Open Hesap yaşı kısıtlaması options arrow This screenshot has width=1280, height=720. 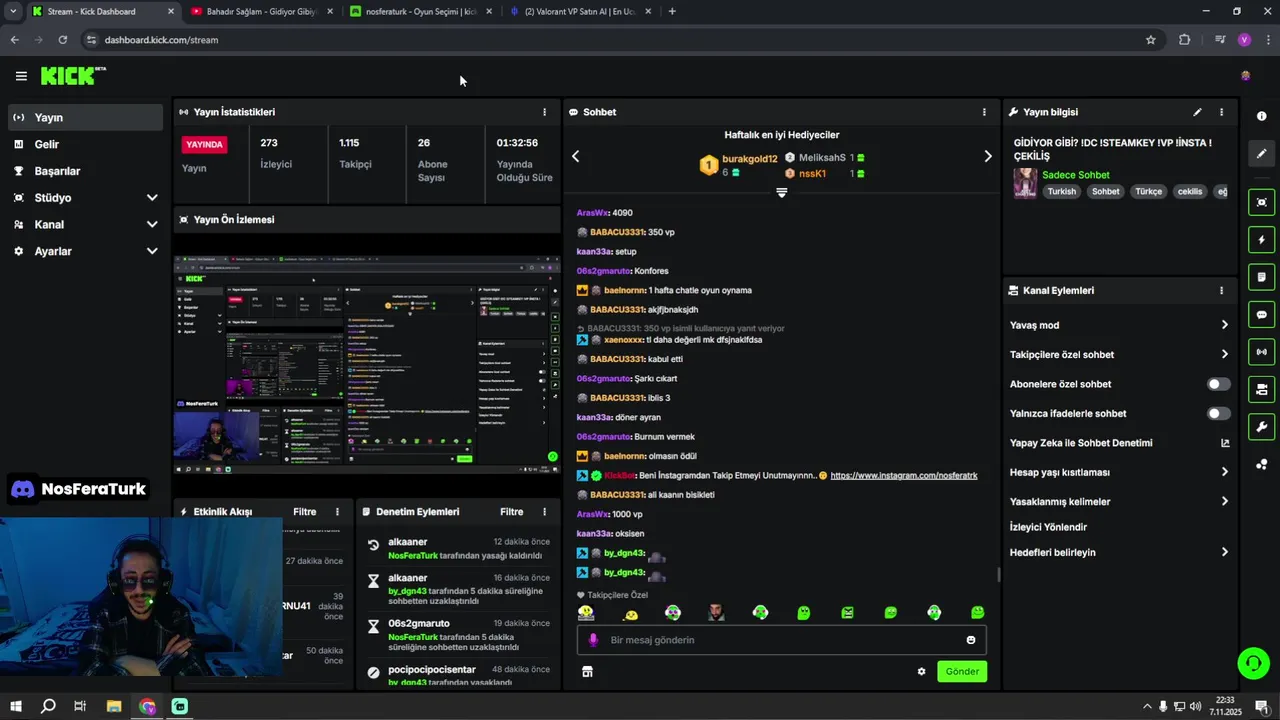1224,472
